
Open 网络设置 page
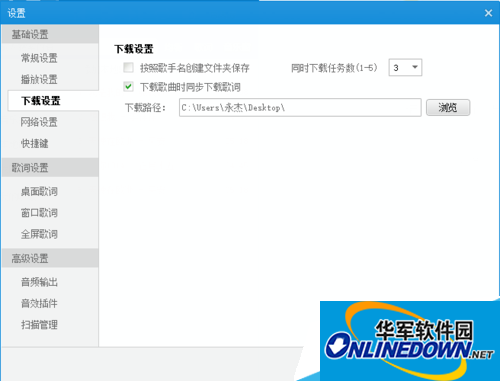[39, 122]
